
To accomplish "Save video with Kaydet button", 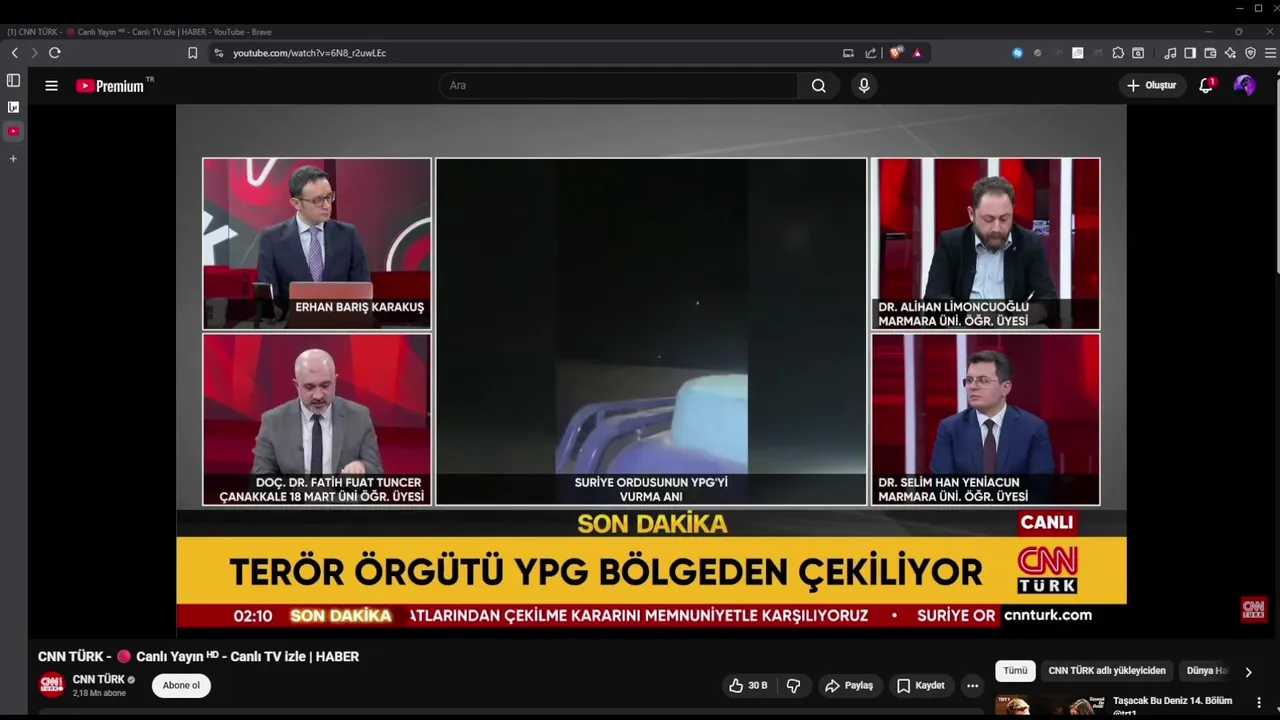I will pyautogui.click(x=920, y=686).
